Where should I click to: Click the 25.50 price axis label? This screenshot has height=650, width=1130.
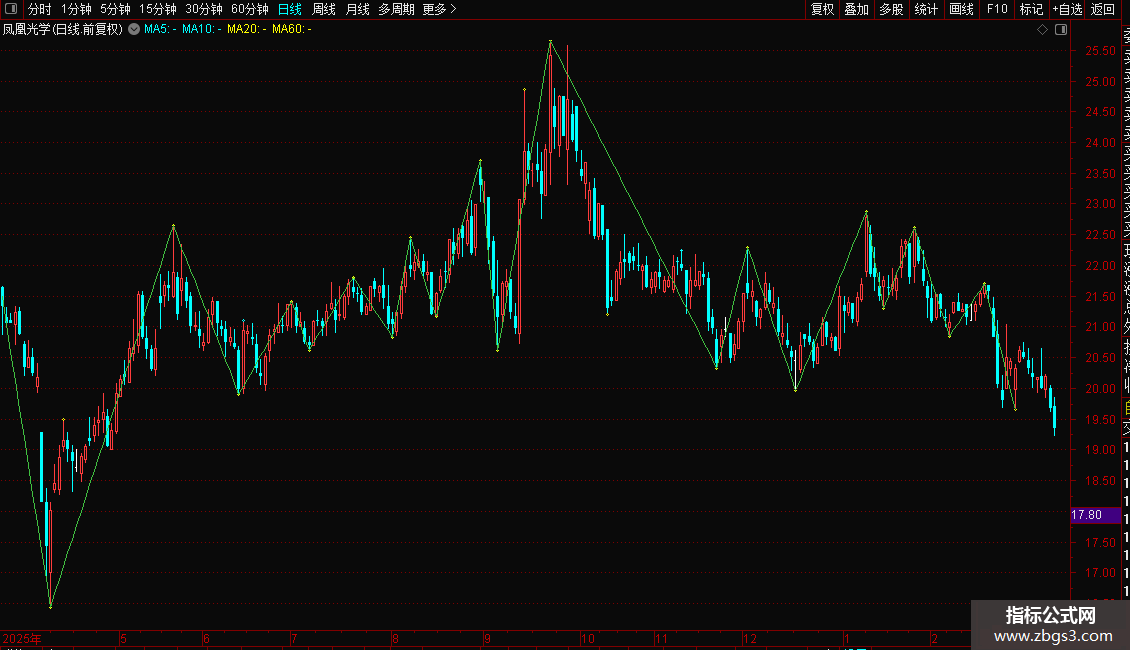(1100, 50)
